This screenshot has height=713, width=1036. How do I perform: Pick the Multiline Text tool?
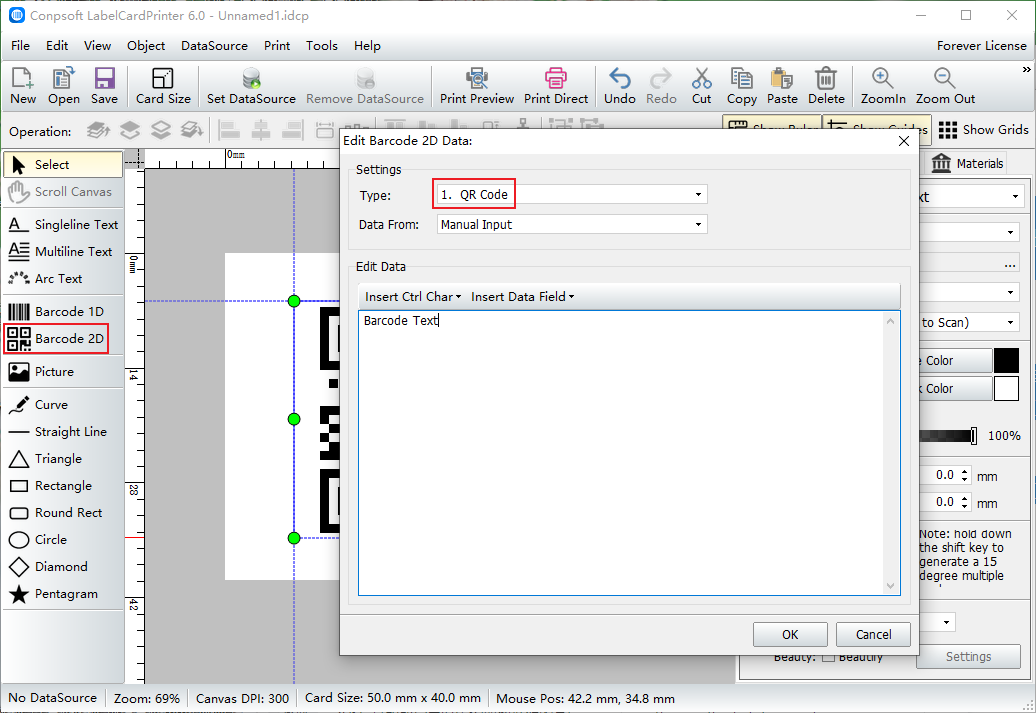click(x=63, y=252)
